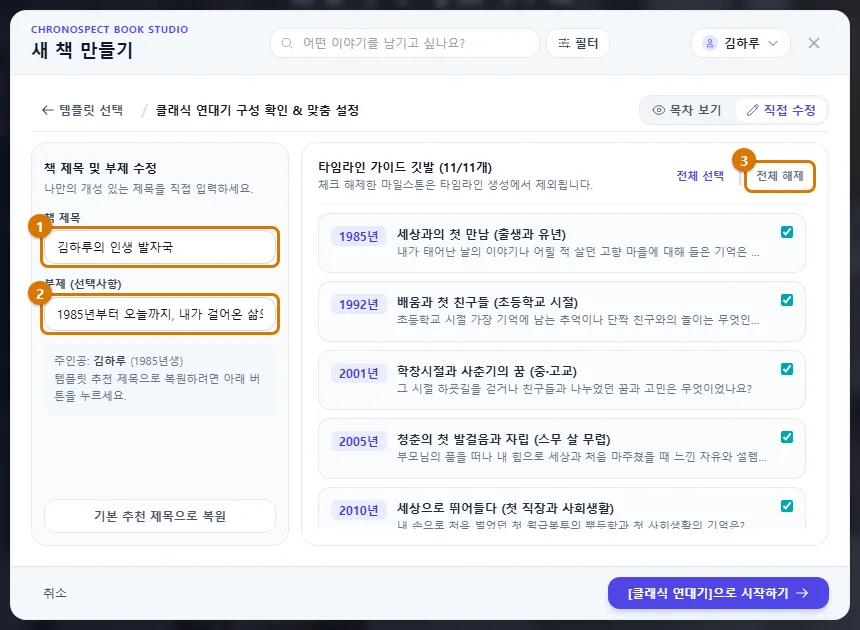
Task: Click the 2010년 year badge
Action: point(359,510)
